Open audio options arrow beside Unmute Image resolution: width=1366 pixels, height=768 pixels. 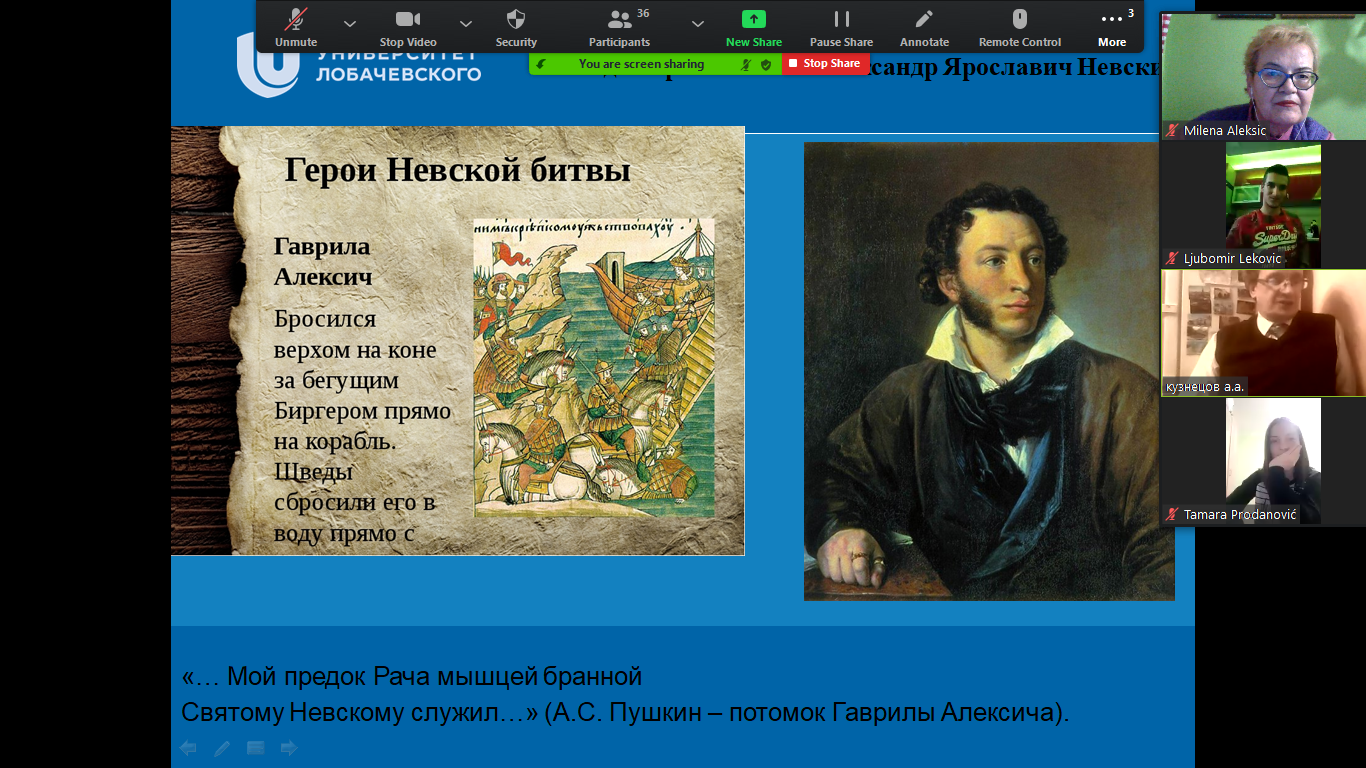349,23
